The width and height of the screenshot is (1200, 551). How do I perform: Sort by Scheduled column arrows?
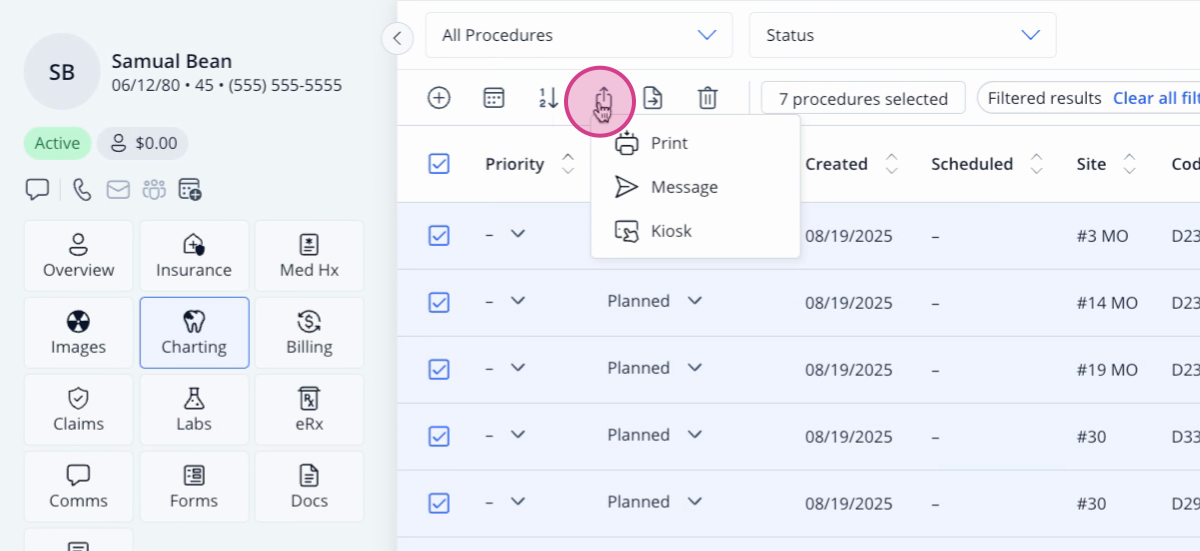pos(1037,164)
